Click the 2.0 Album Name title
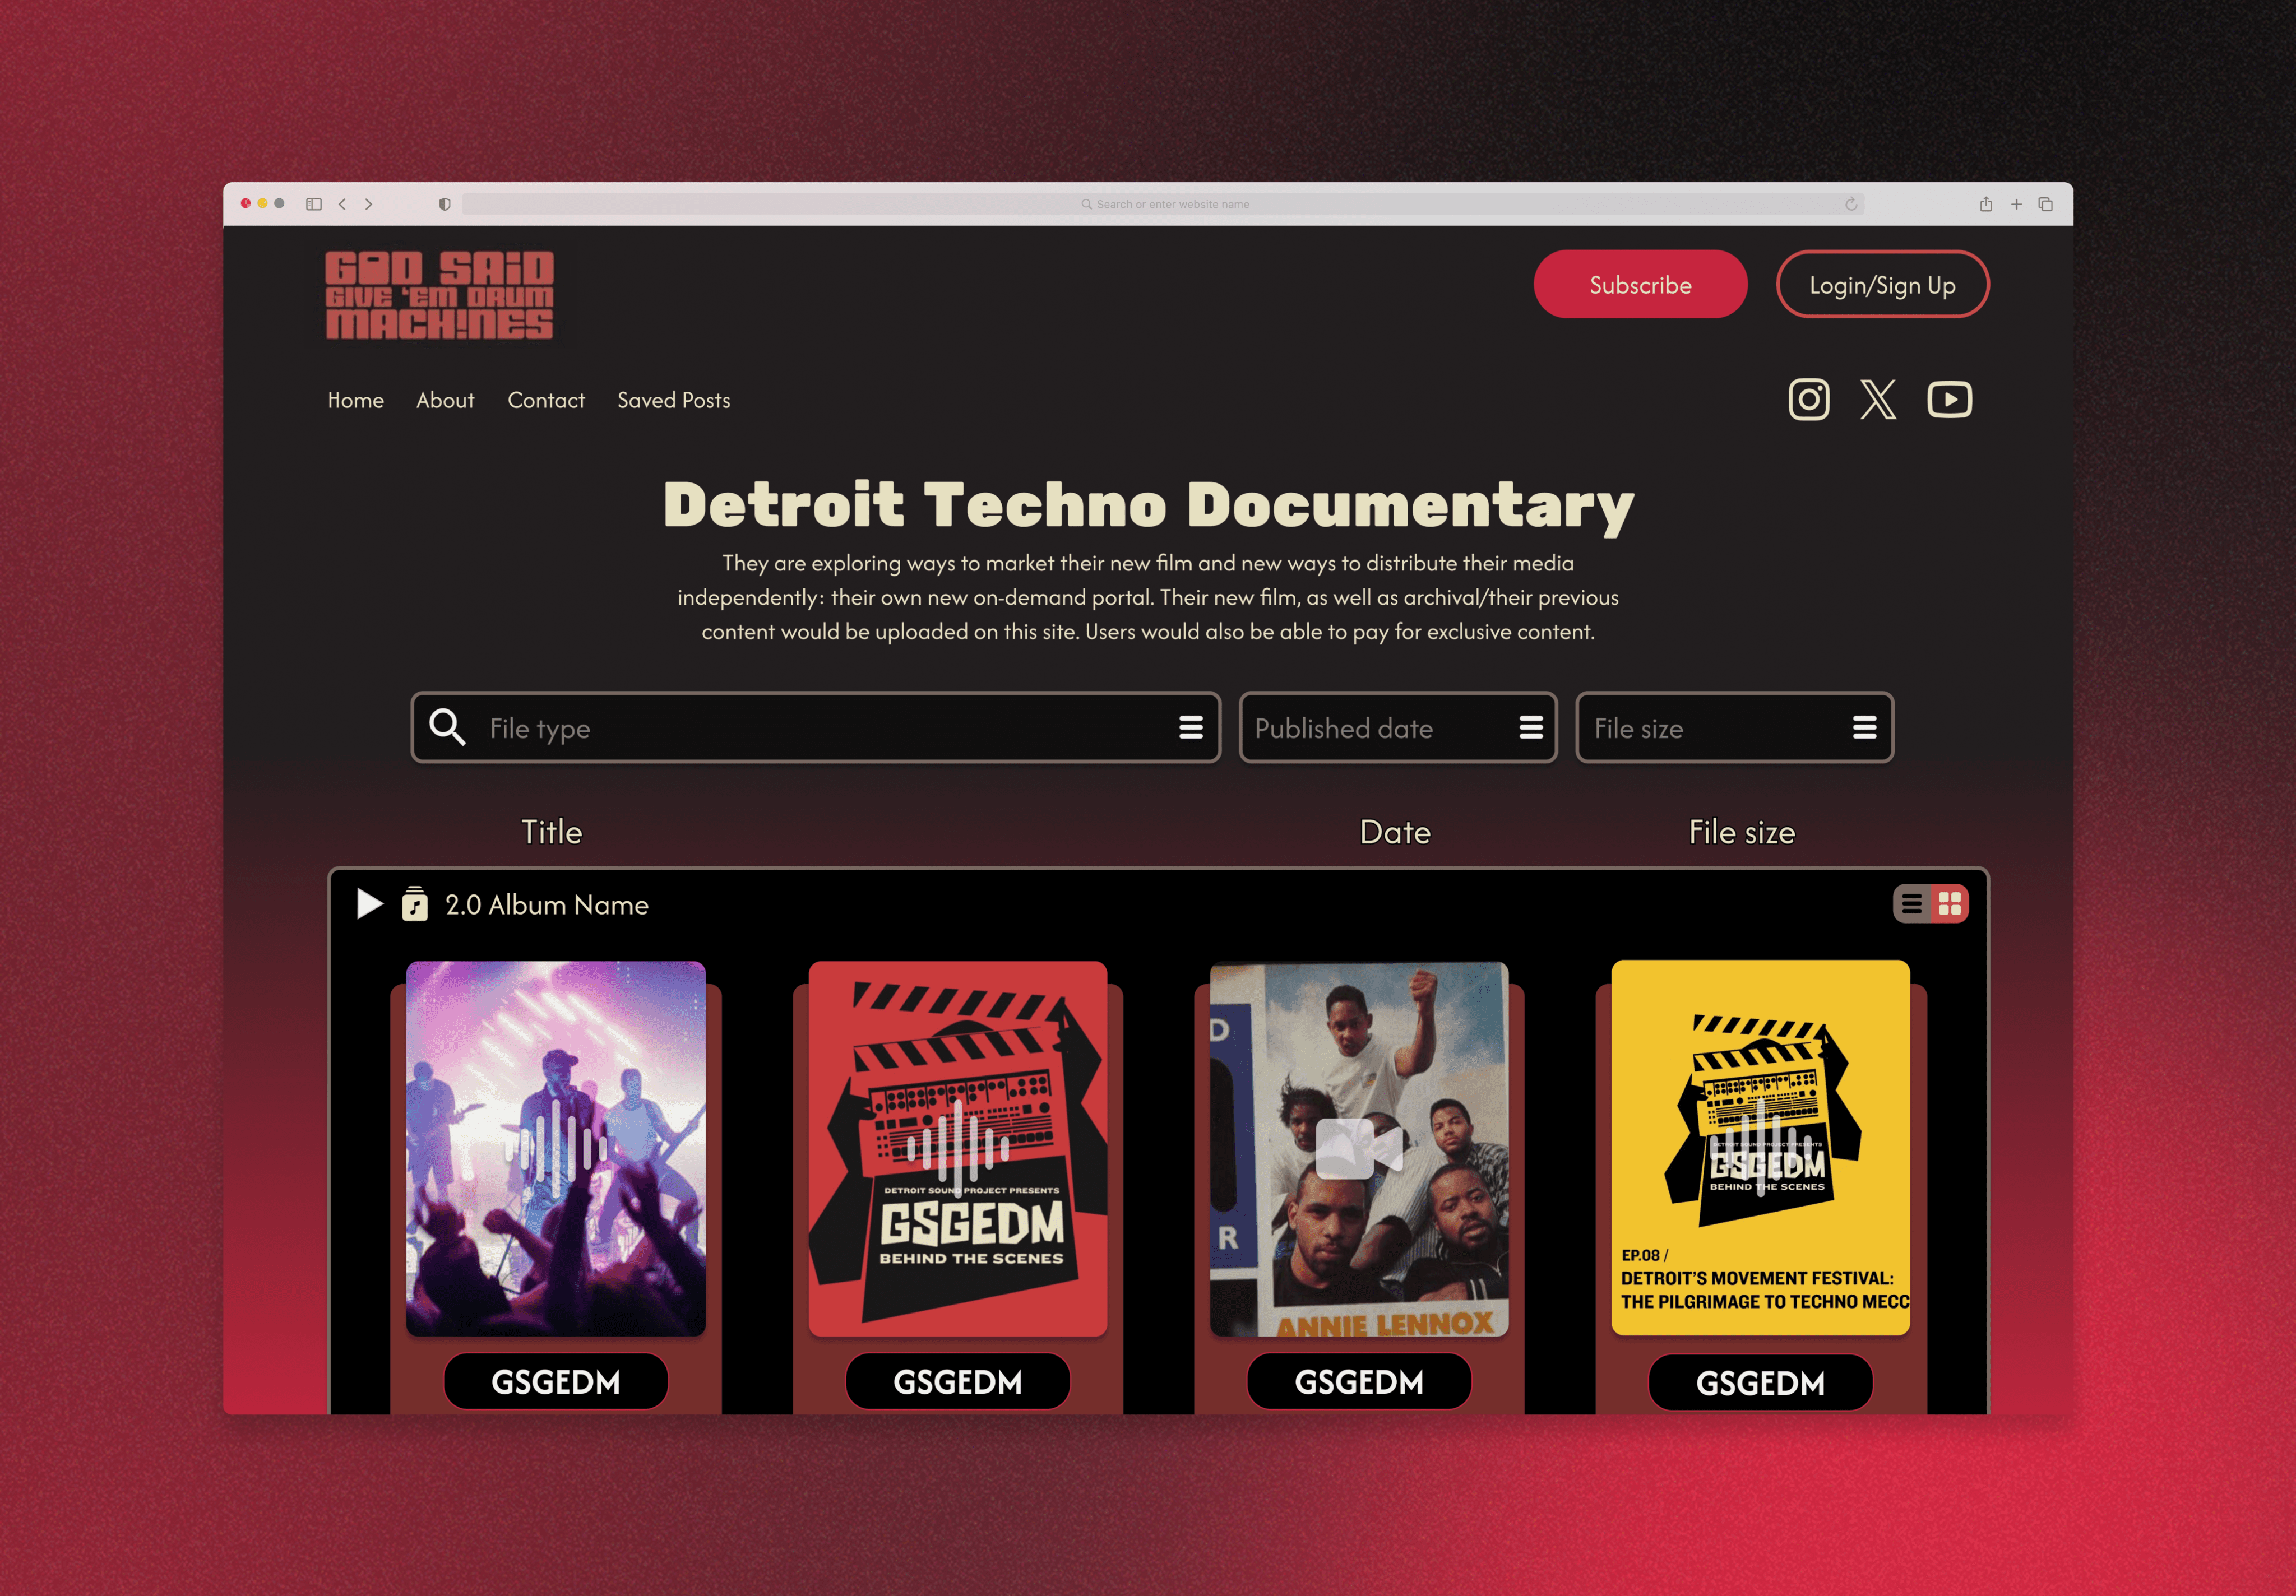The height and width of the screenshot is (1596, 2296). tap(547, 905)
